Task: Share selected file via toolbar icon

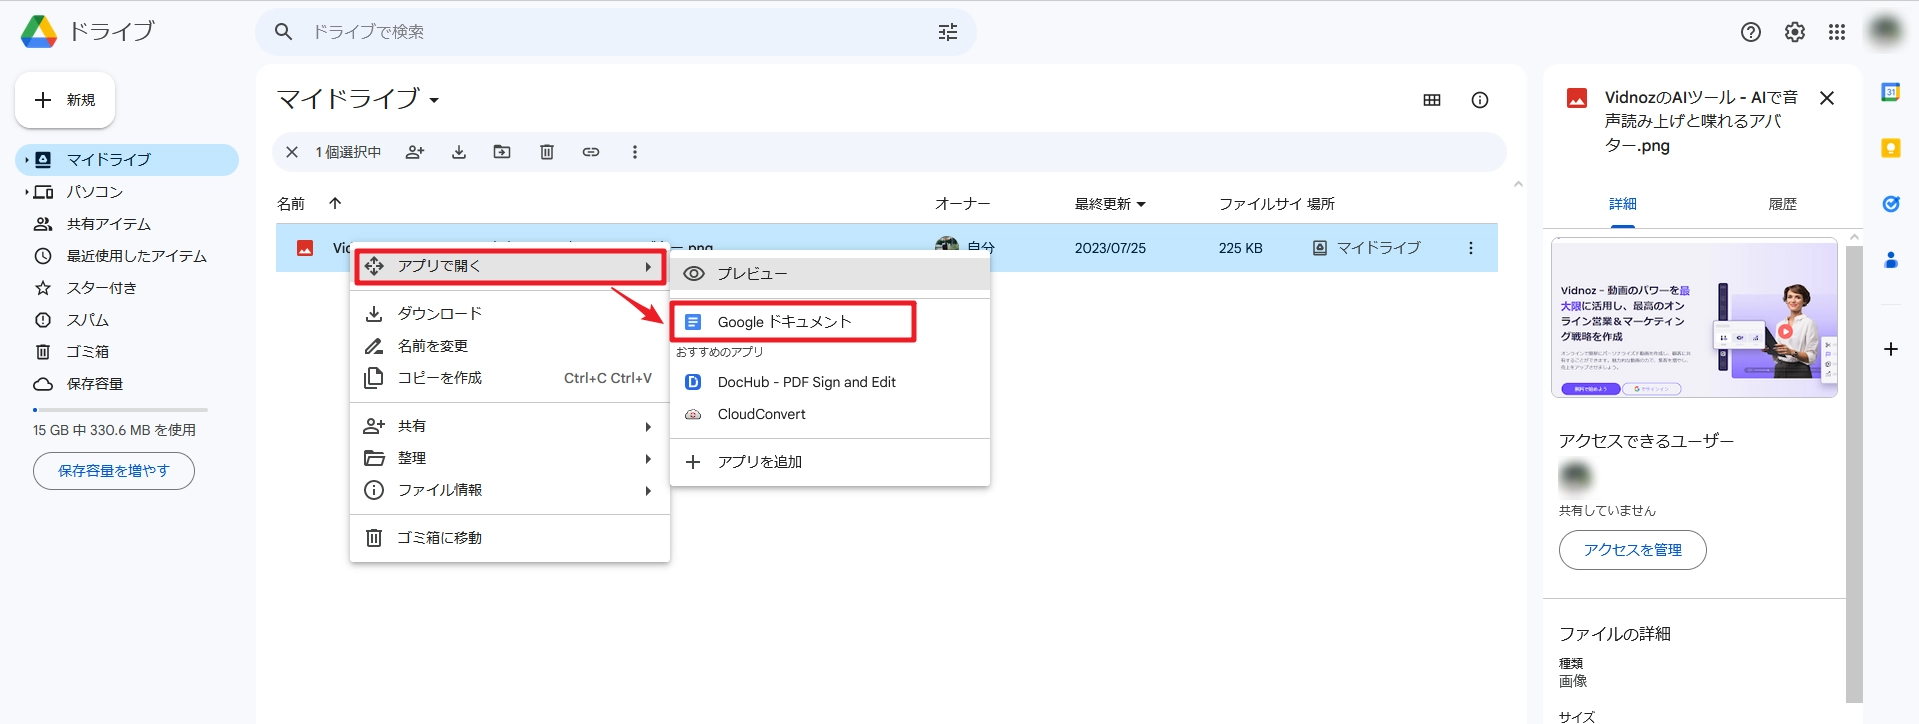Action: (x=415, y=152)
